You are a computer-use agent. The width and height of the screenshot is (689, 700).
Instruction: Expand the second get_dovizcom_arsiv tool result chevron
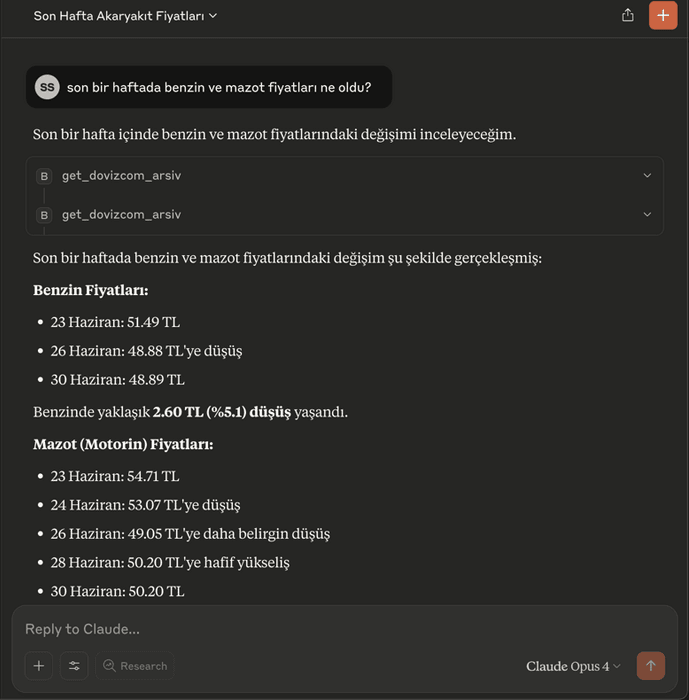[647, 214]
